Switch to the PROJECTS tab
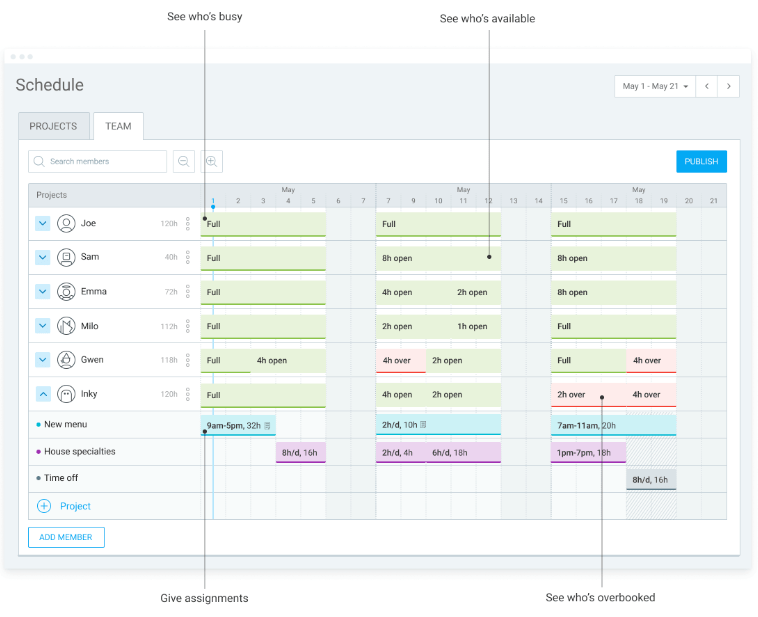The width and height of the screenshot is (758, 617). (x=53, y=126)
